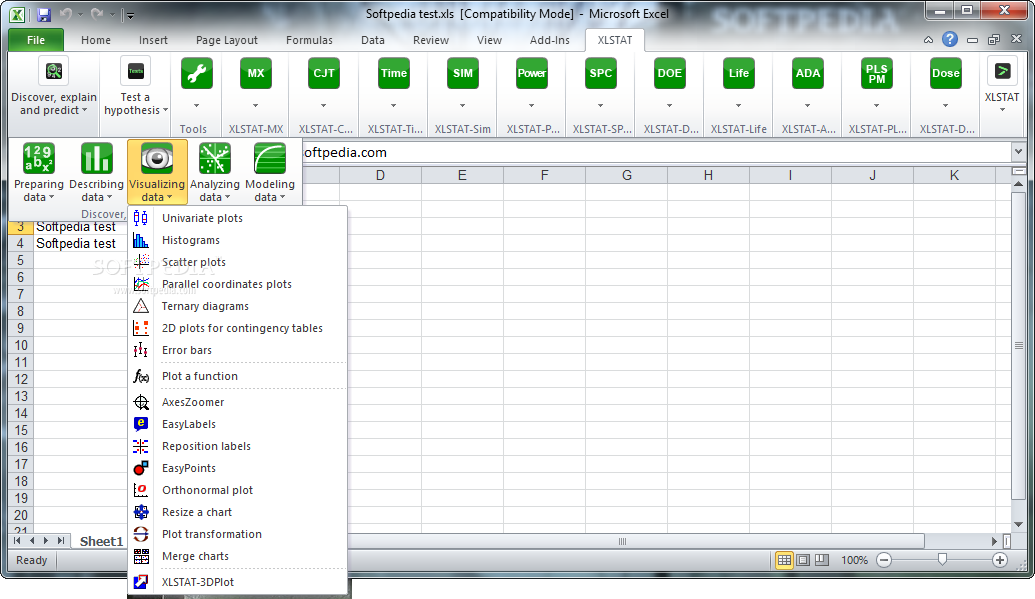
Task: Choose Resize a chart
Action: coord(237,512)
